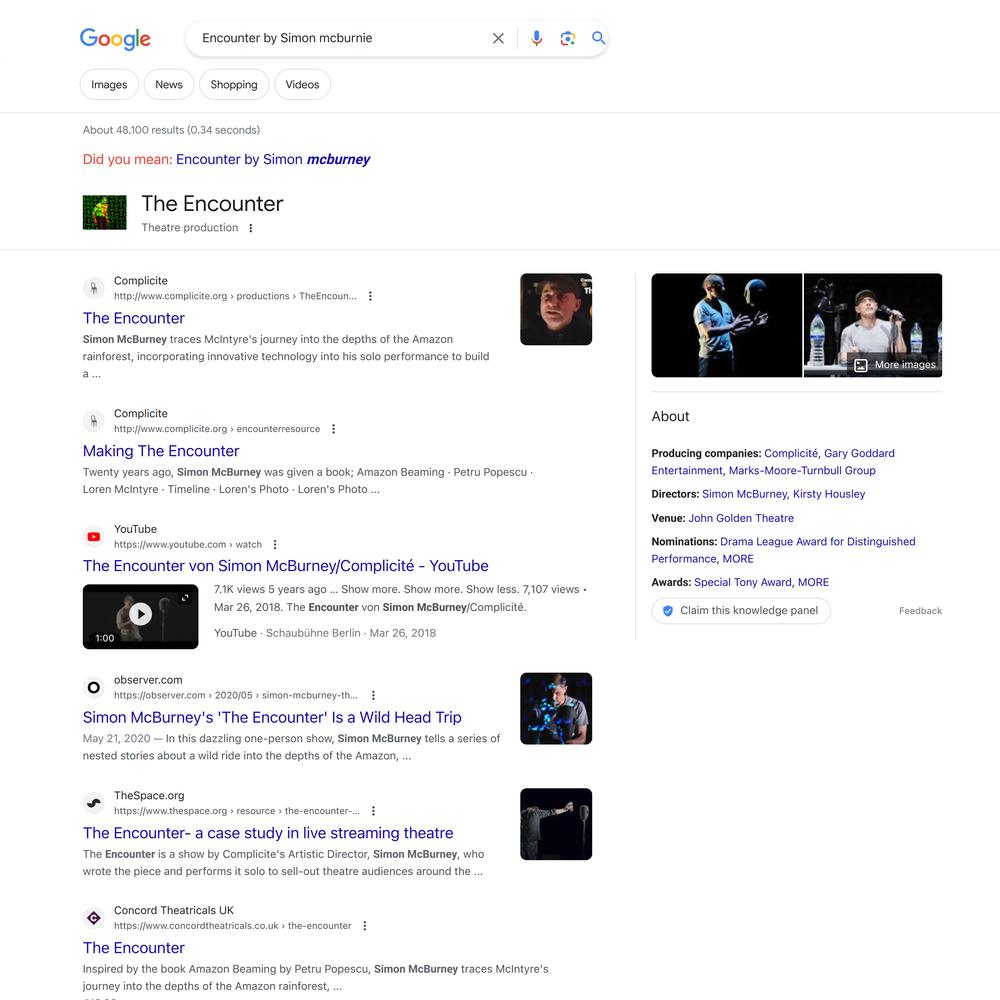Open director Kirsty Housley link
The image size is (1000, 1000).
click(x=829, y=494)
